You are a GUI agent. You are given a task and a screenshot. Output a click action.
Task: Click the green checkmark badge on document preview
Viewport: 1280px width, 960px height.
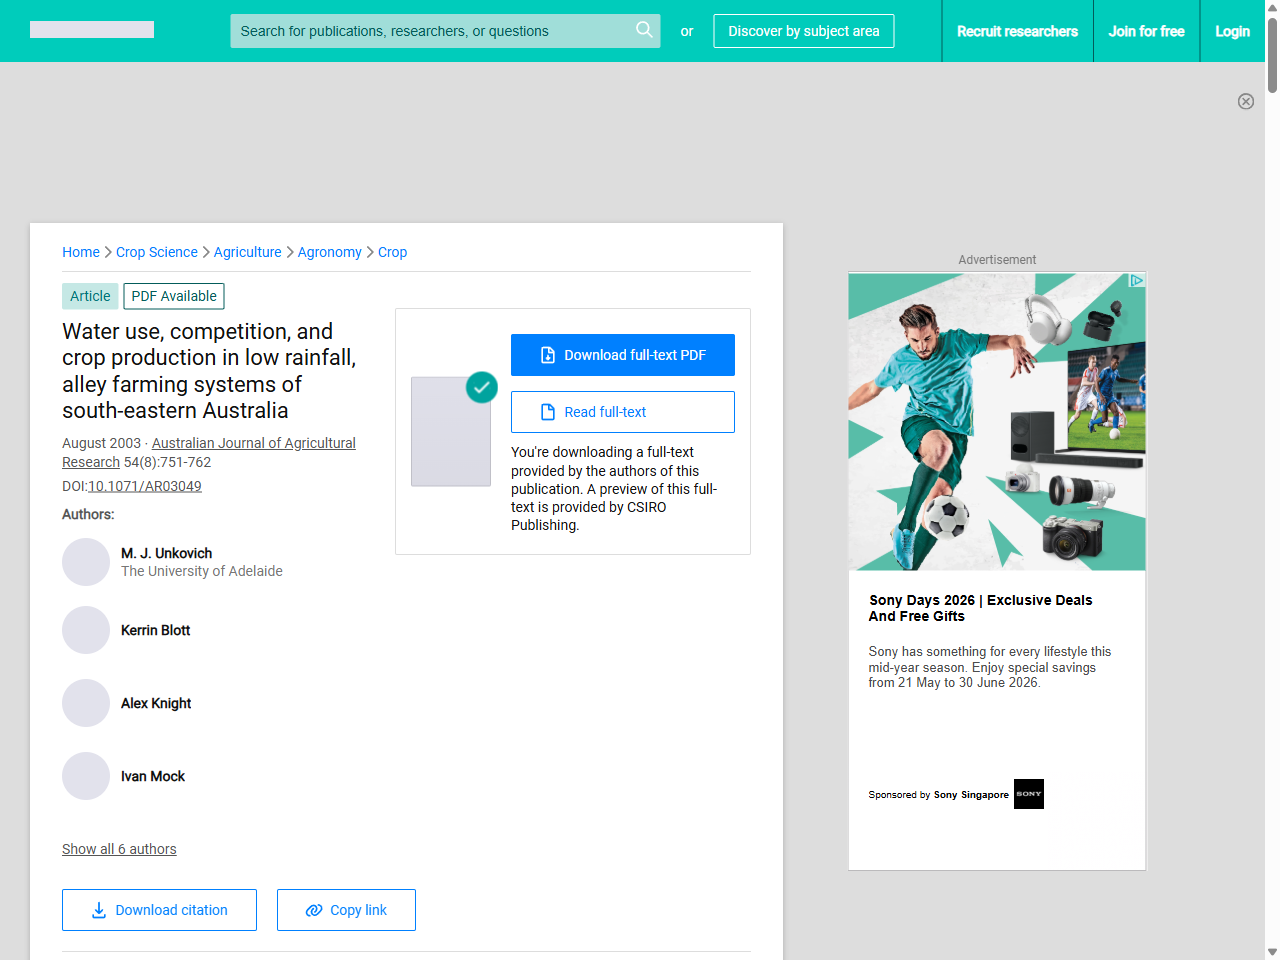[x=482, y=387]
